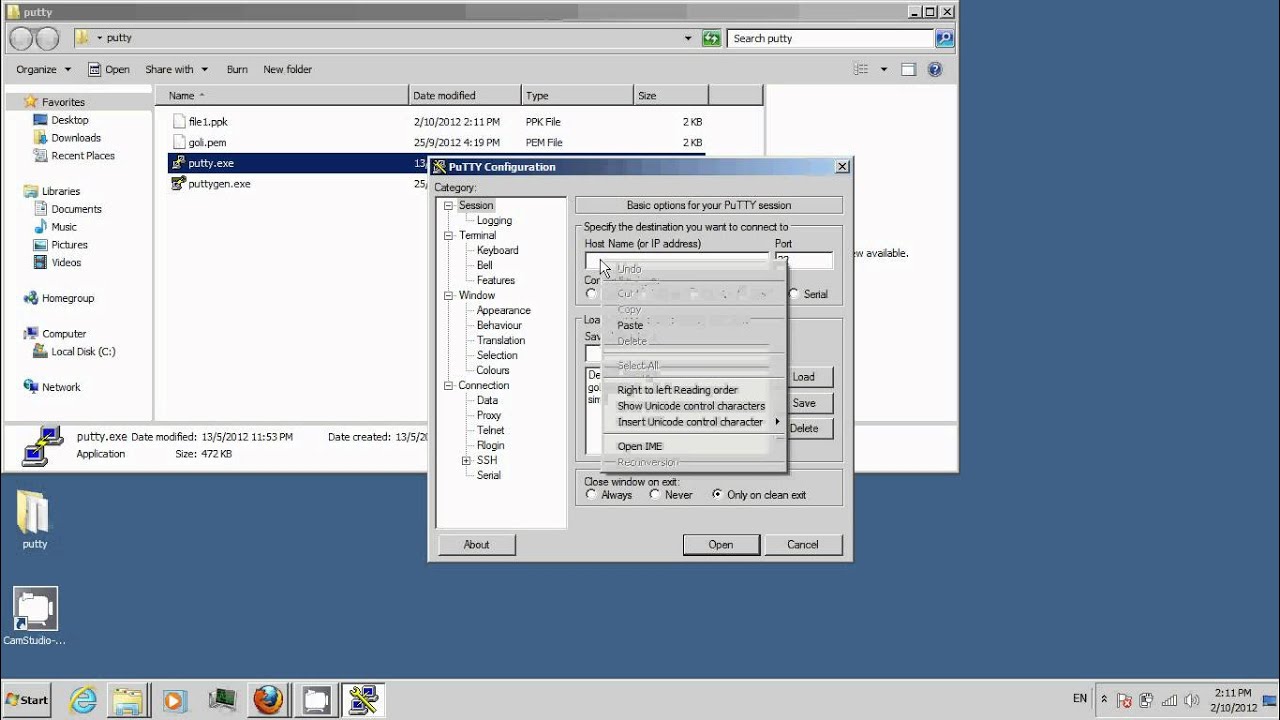1280x720 pixels.
Task: Cancel the PuTTY Configuration dialog
Action: tap(803, 544)
